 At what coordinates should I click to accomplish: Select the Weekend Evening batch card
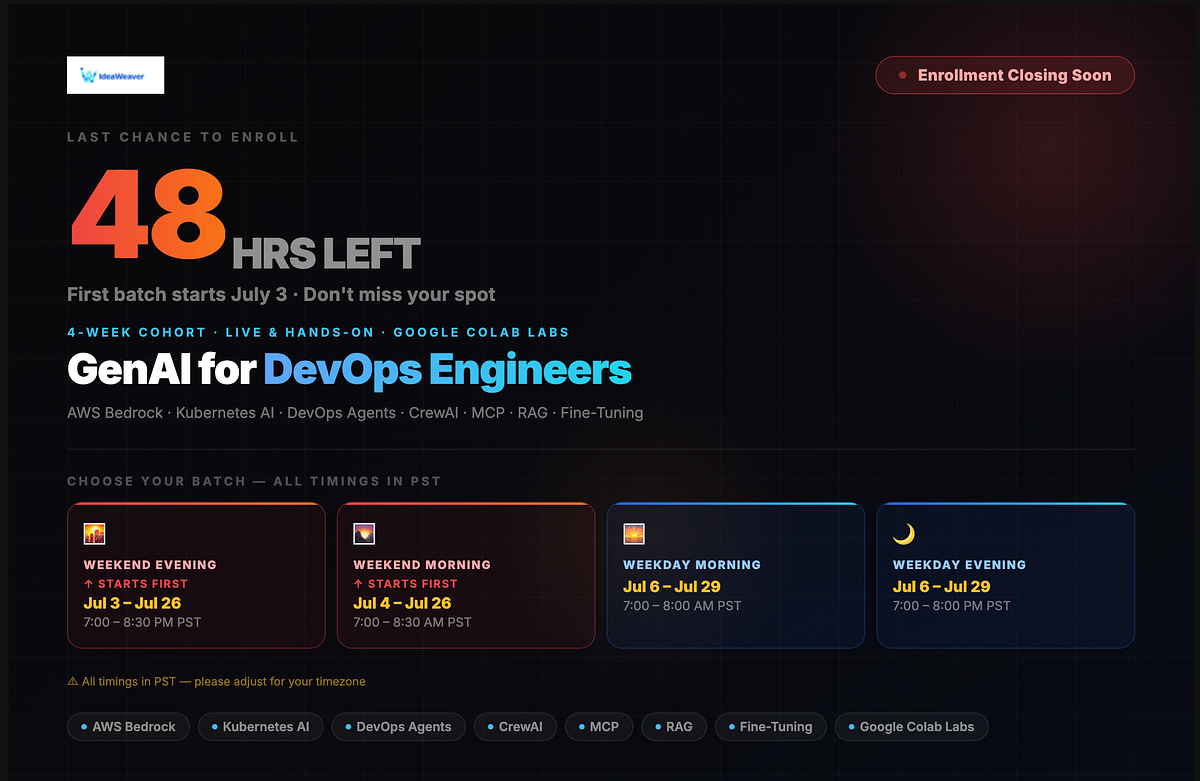(x=196, y=575)
